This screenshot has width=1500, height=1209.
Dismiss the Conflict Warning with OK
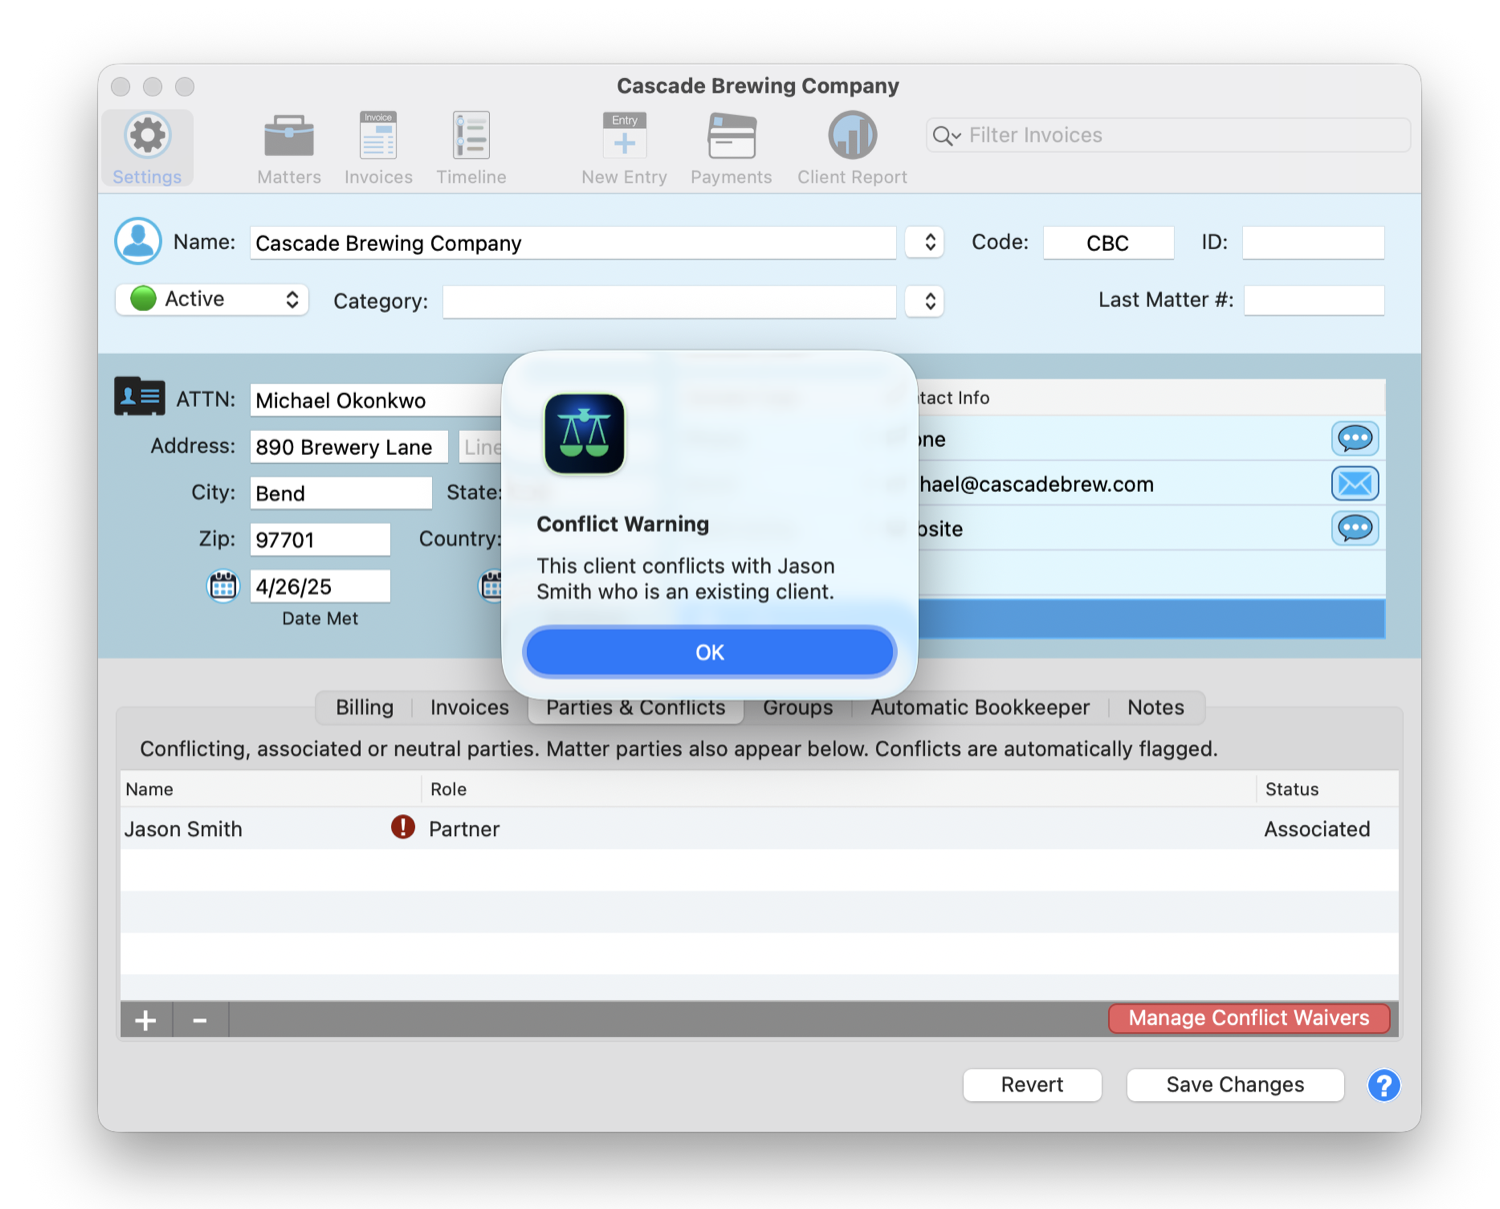click(709, 652)
